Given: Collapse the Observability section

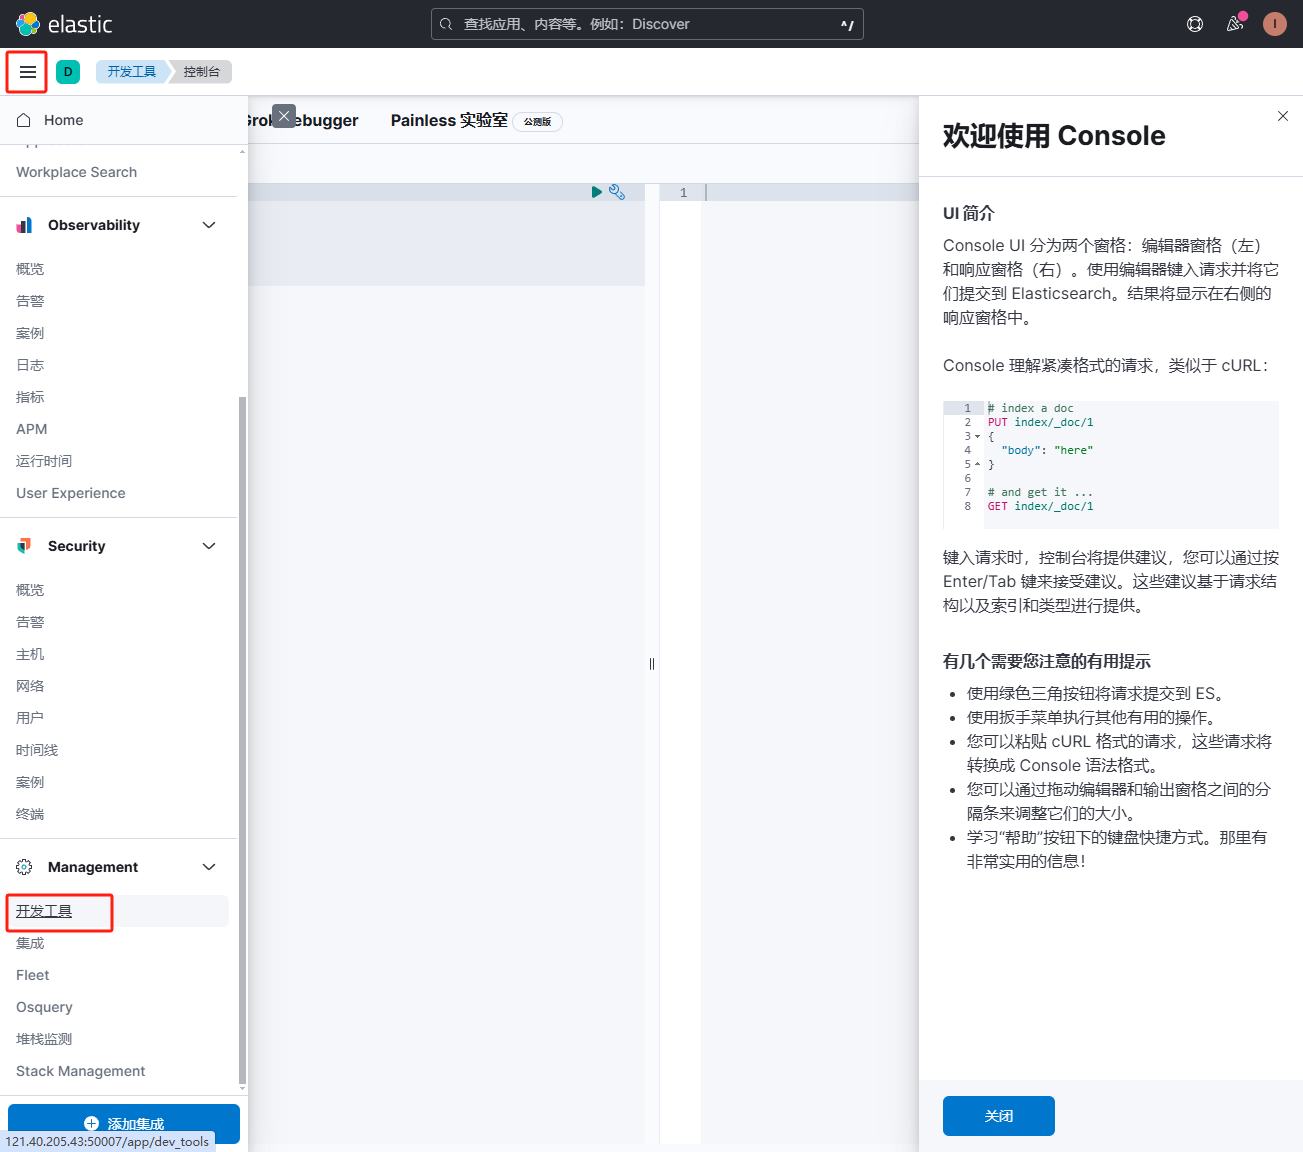Looking at the screenshot, I should click(x=209, y=225).
